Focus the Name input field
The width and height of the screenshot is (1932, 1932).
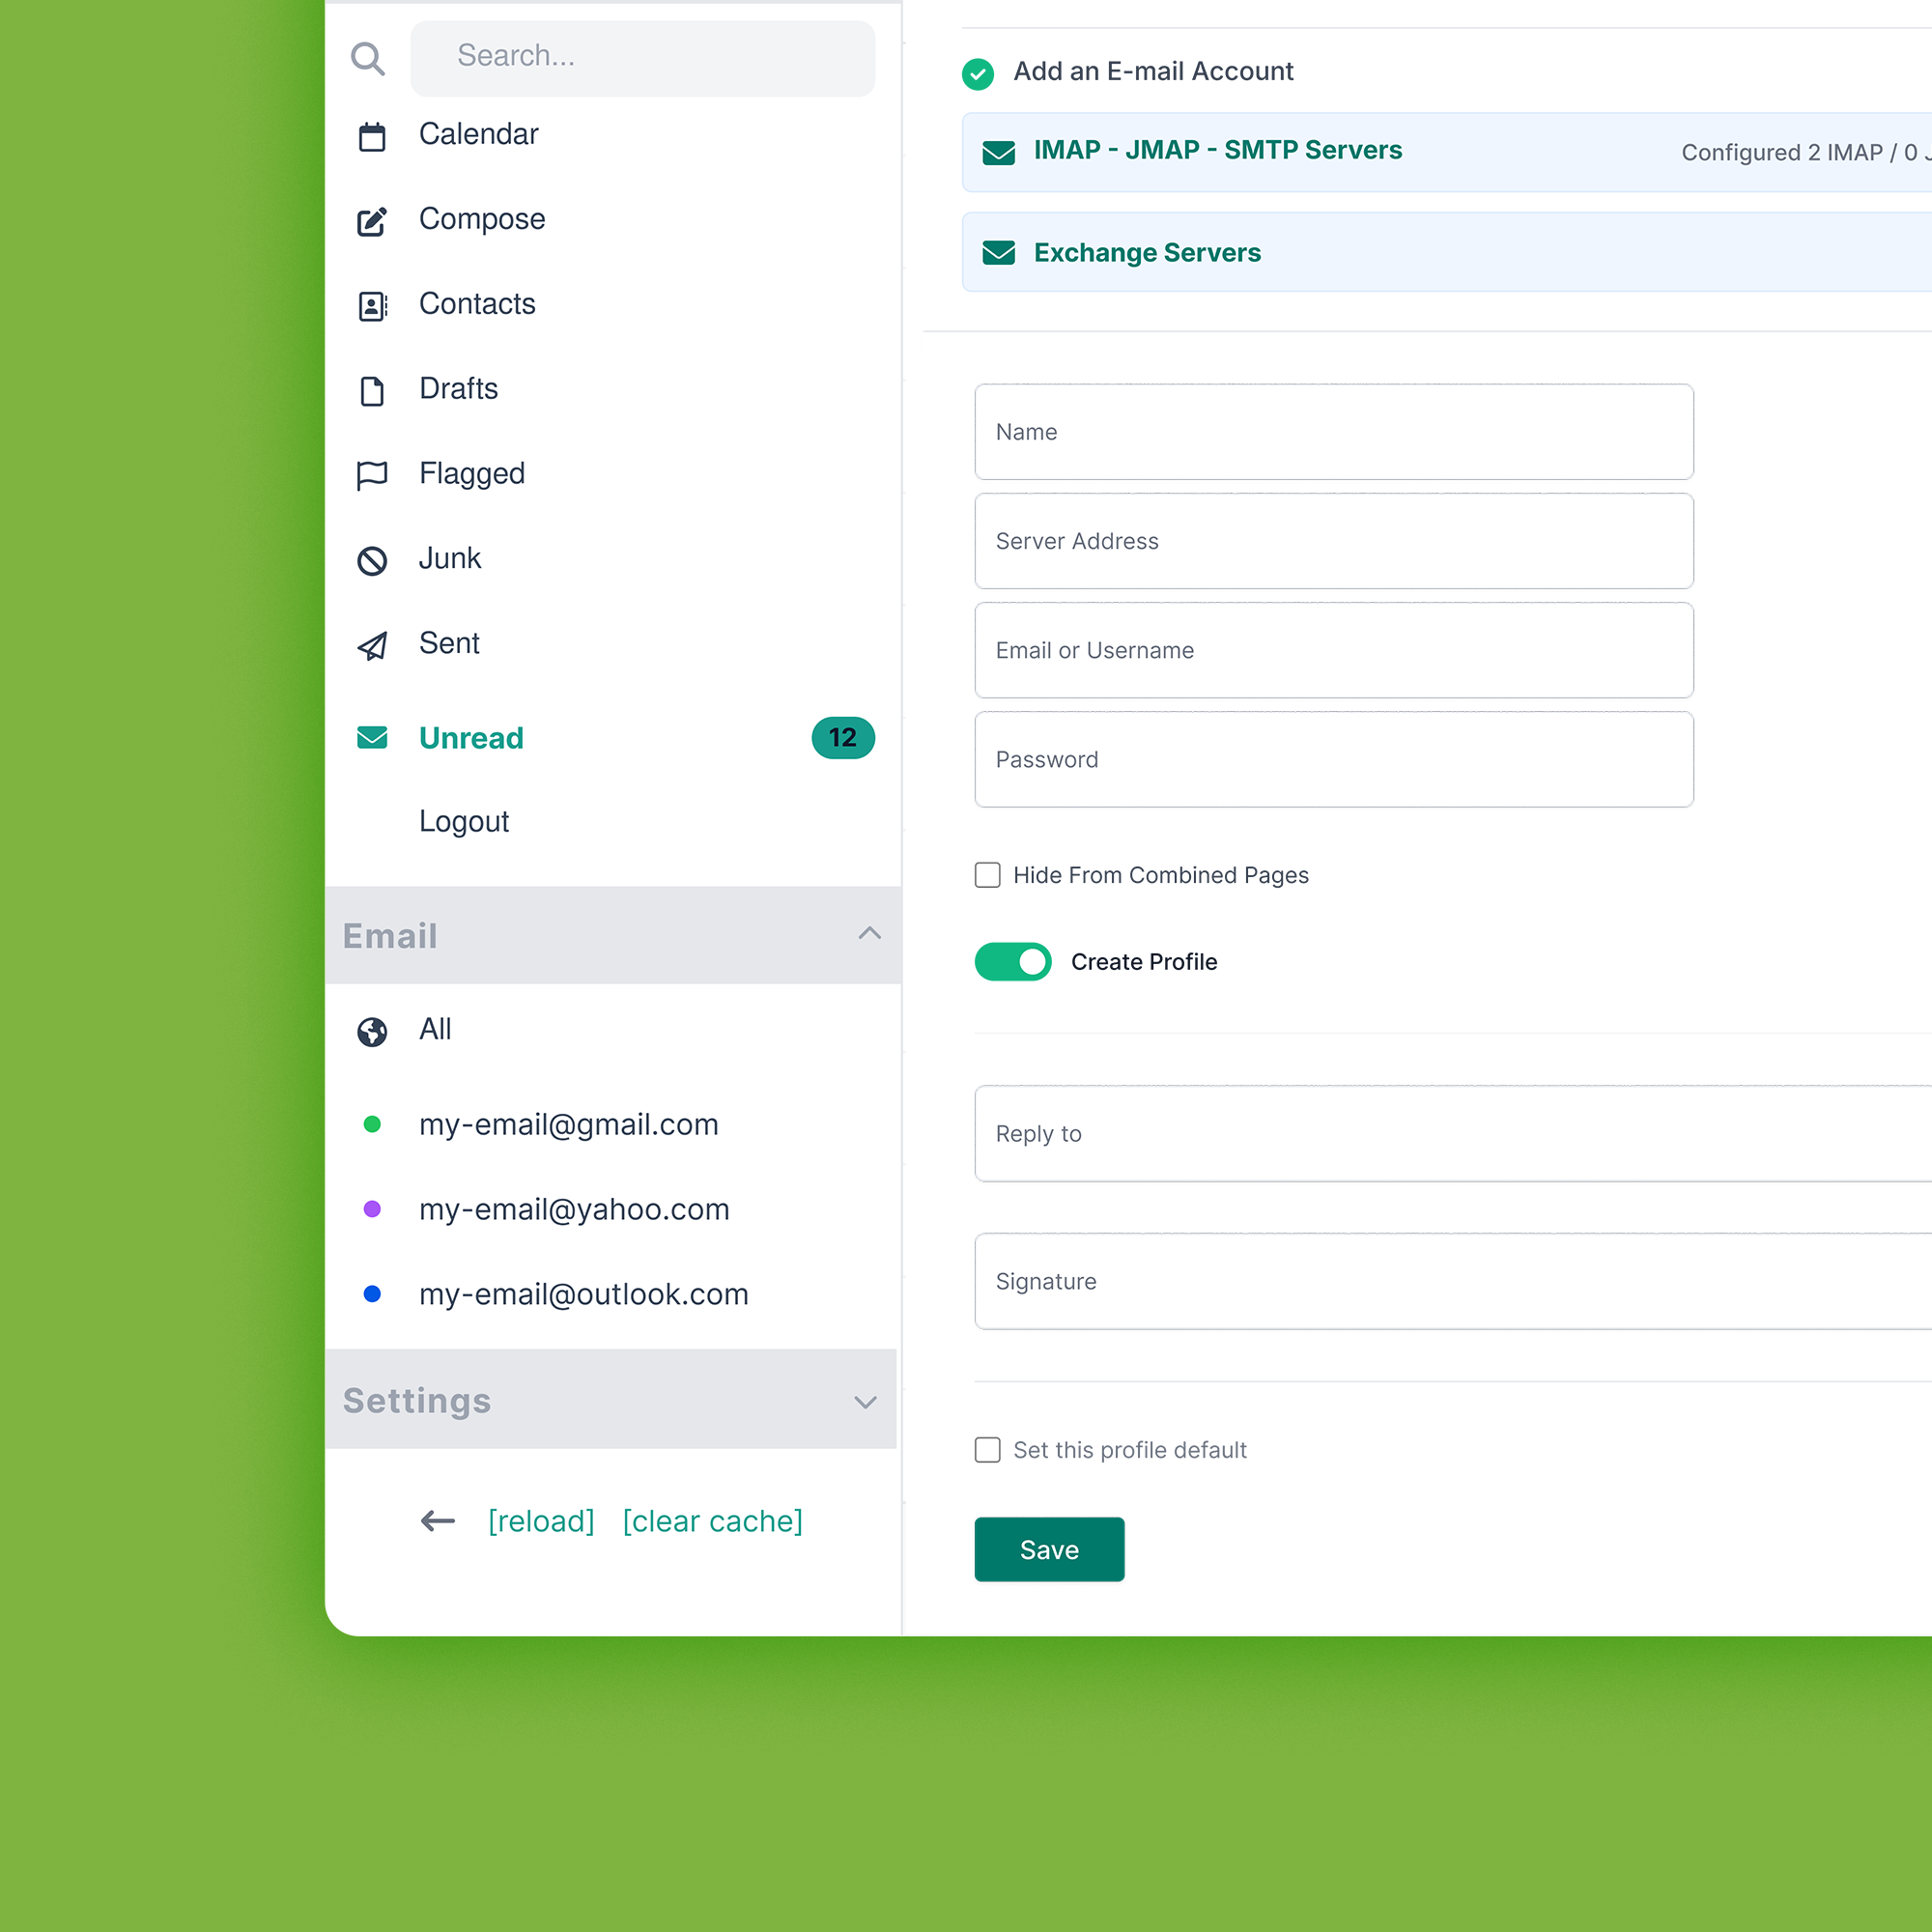tap(1333, 432)
